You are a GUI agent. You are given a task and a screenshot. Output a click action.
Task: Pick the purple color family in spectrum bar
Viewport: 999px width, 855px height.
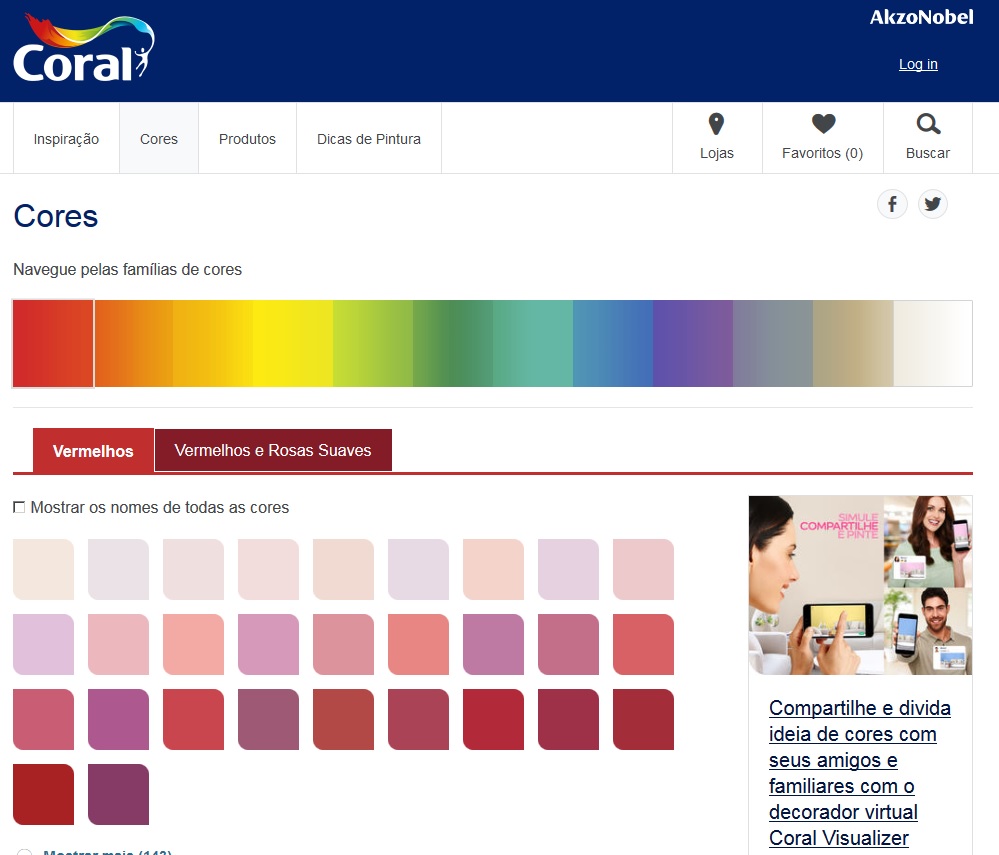tap(692, 343)
